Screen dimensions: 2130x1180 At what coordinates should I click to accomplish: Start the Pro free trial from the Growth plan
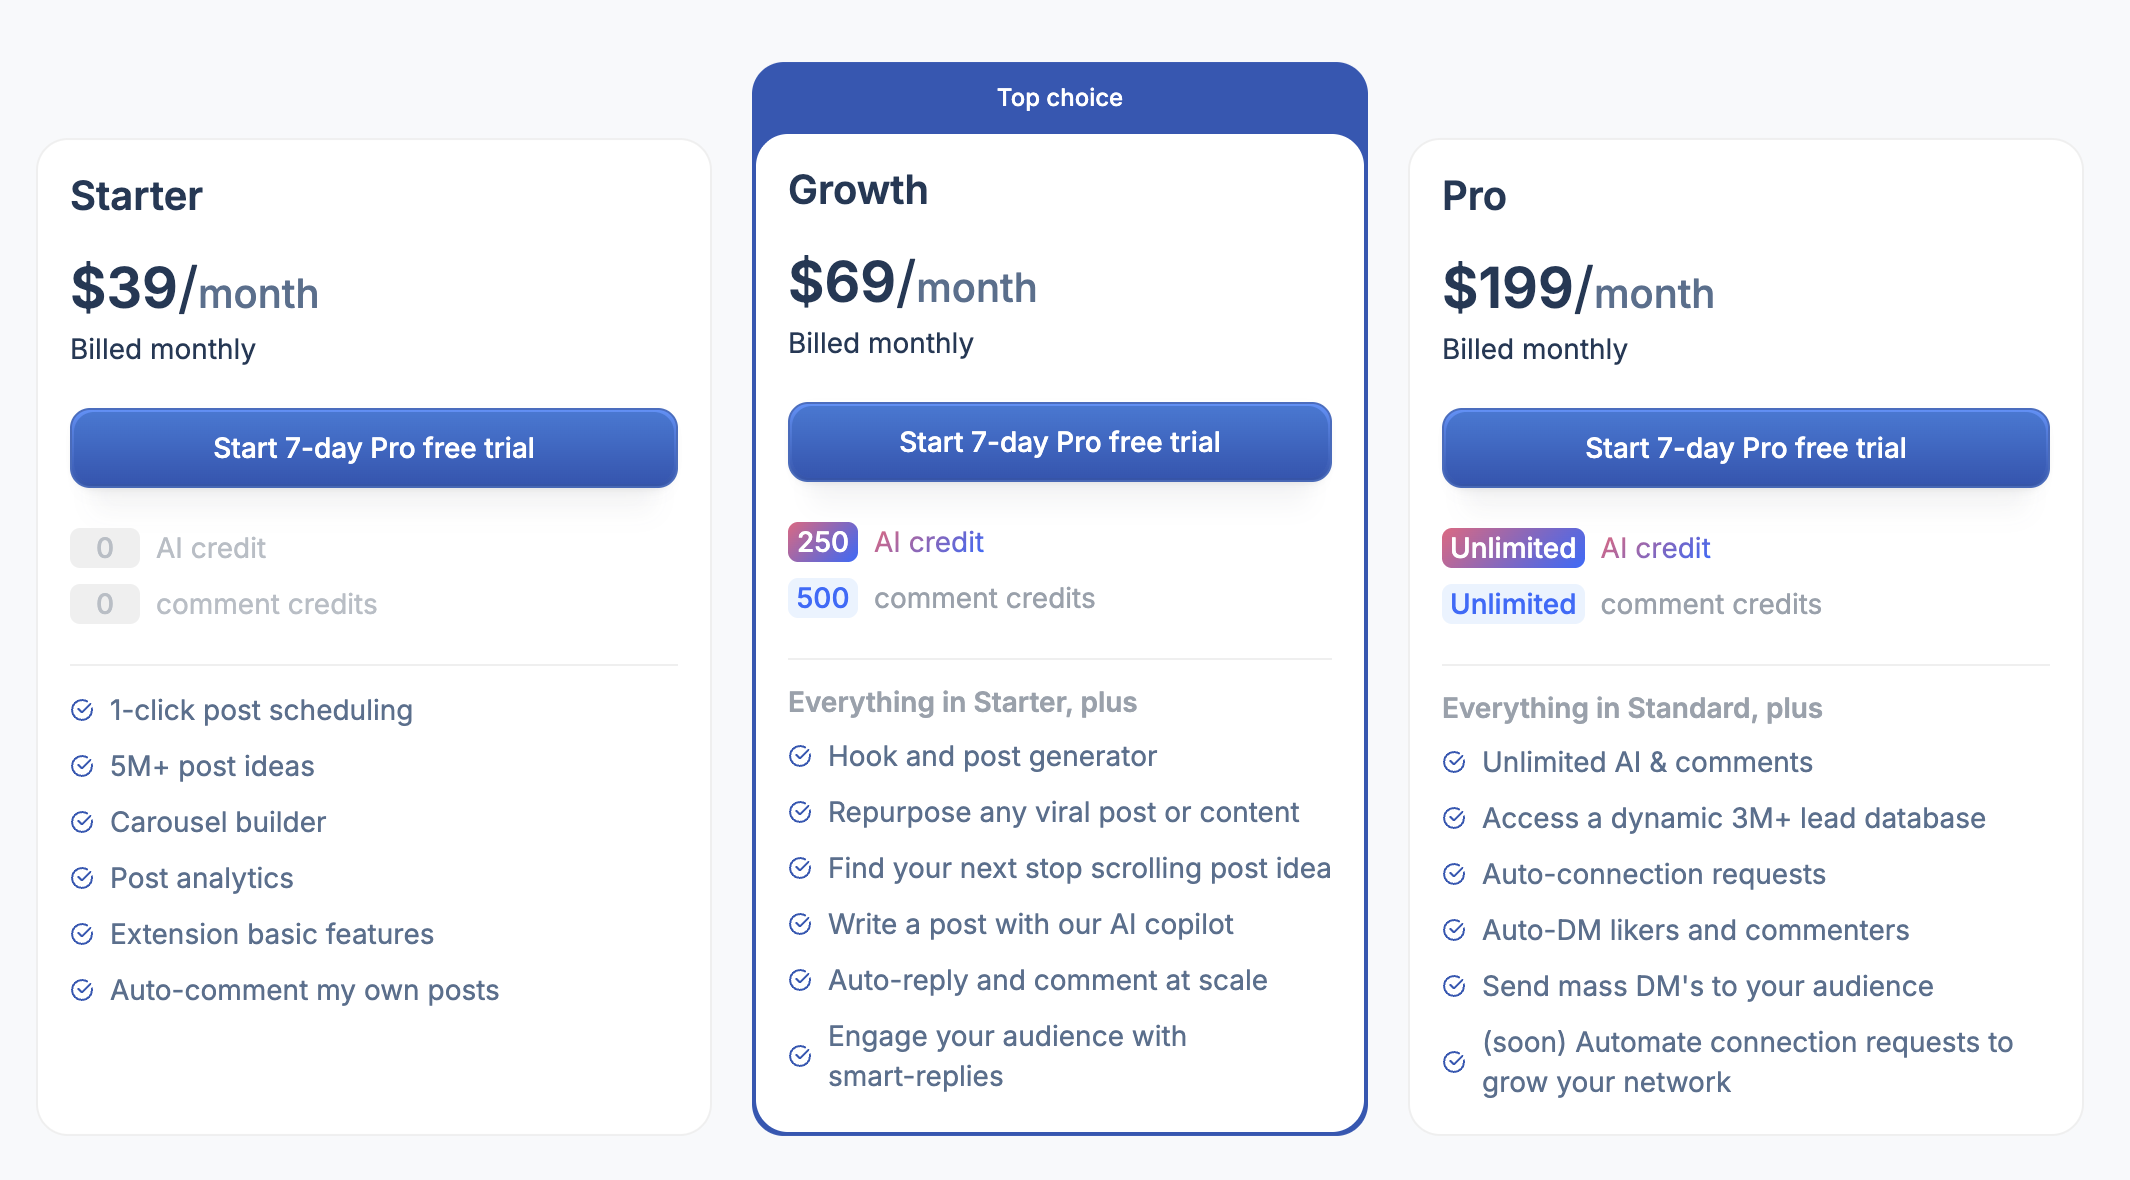click(1059, 442)
